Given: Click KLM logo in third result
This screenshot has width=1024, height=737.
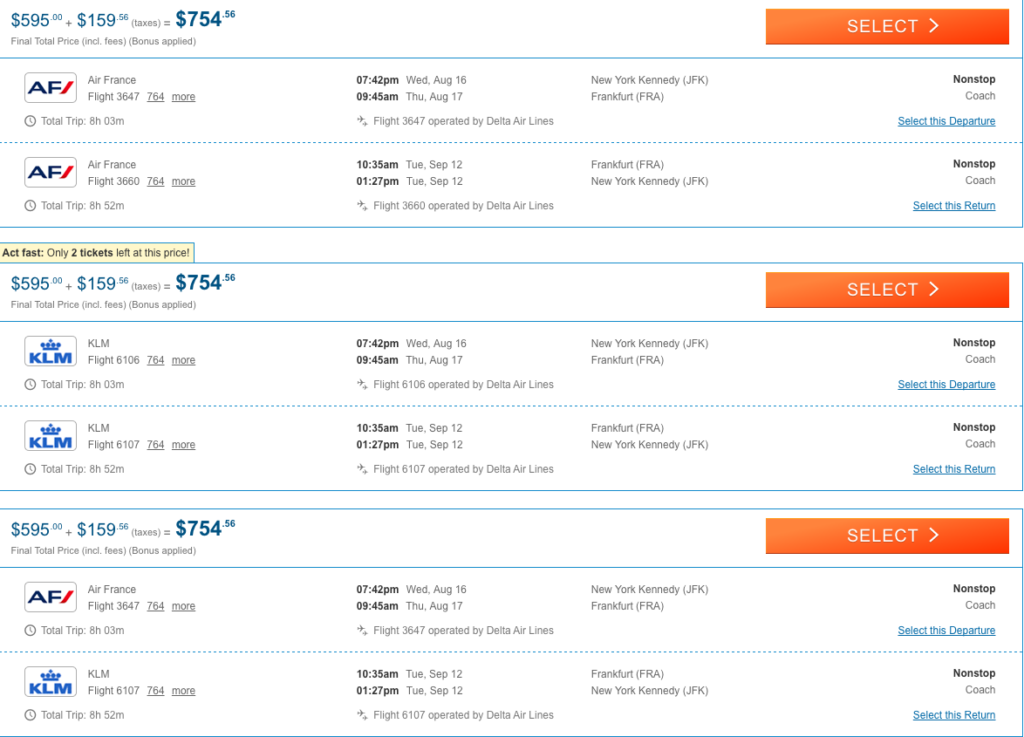Looking at the screenshot, I should [50, 682].
